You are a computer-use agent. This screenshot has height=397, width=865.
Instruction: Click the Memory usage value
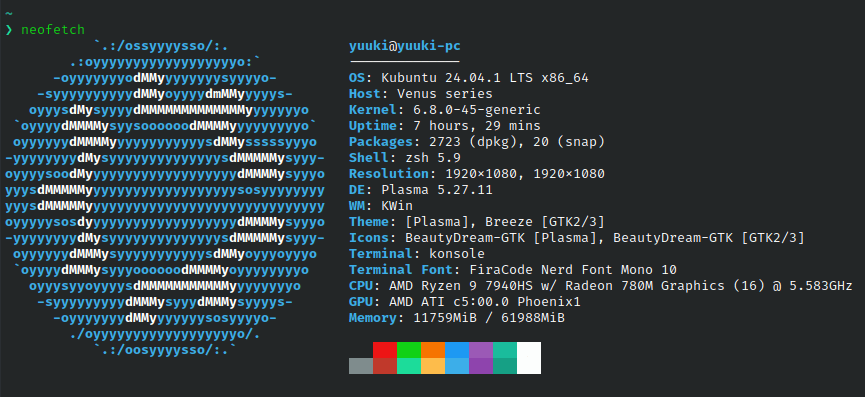480,318
